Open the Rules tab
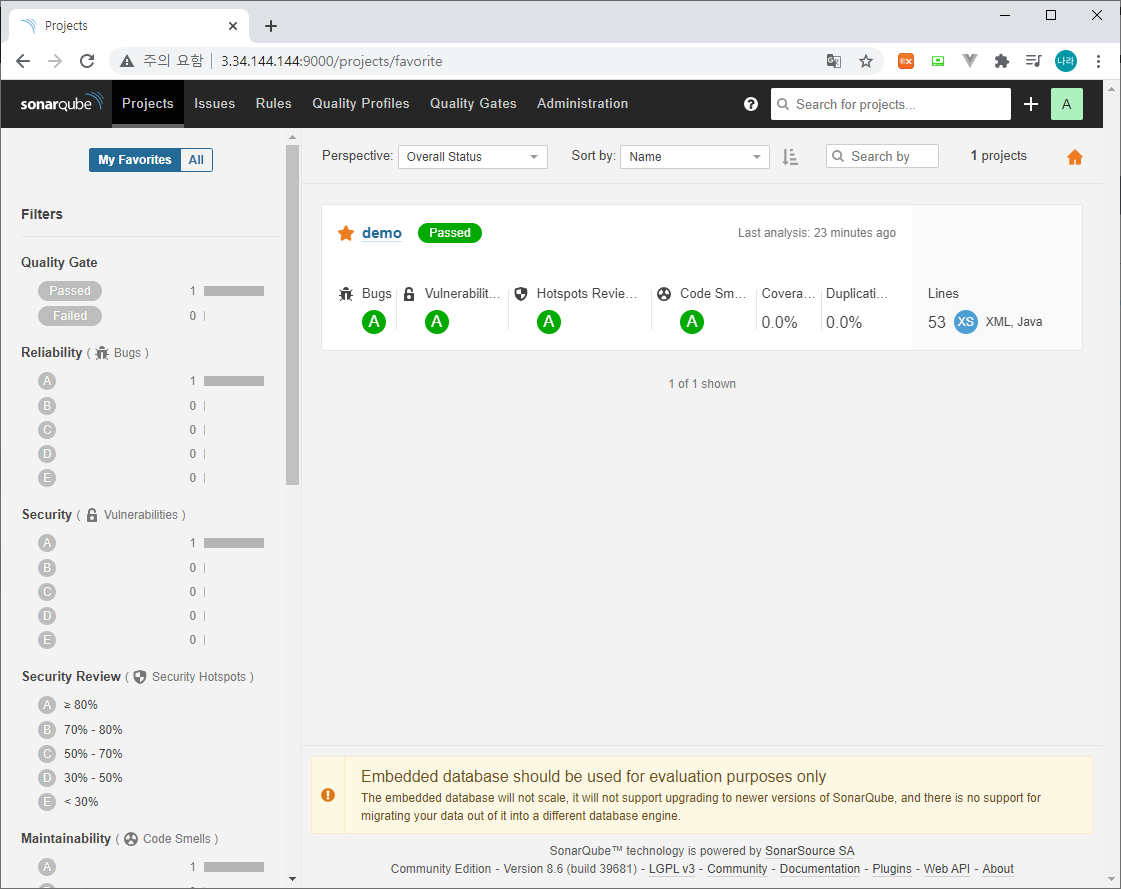Image resolution: width=1121 pixels, height=889 pixels. [273, 104]
